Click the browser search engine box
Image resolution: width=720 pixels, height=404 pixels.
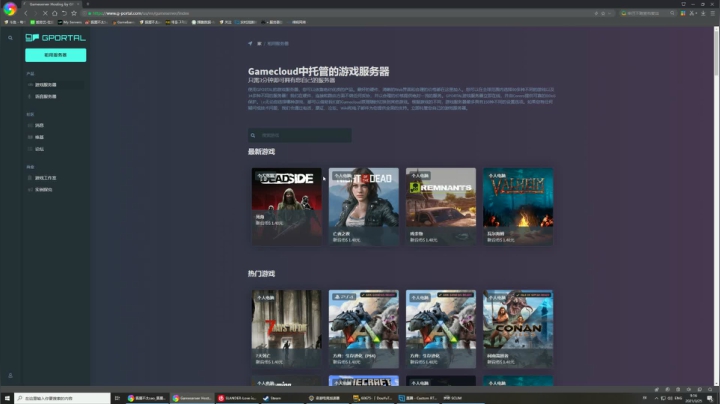[647, 13]
